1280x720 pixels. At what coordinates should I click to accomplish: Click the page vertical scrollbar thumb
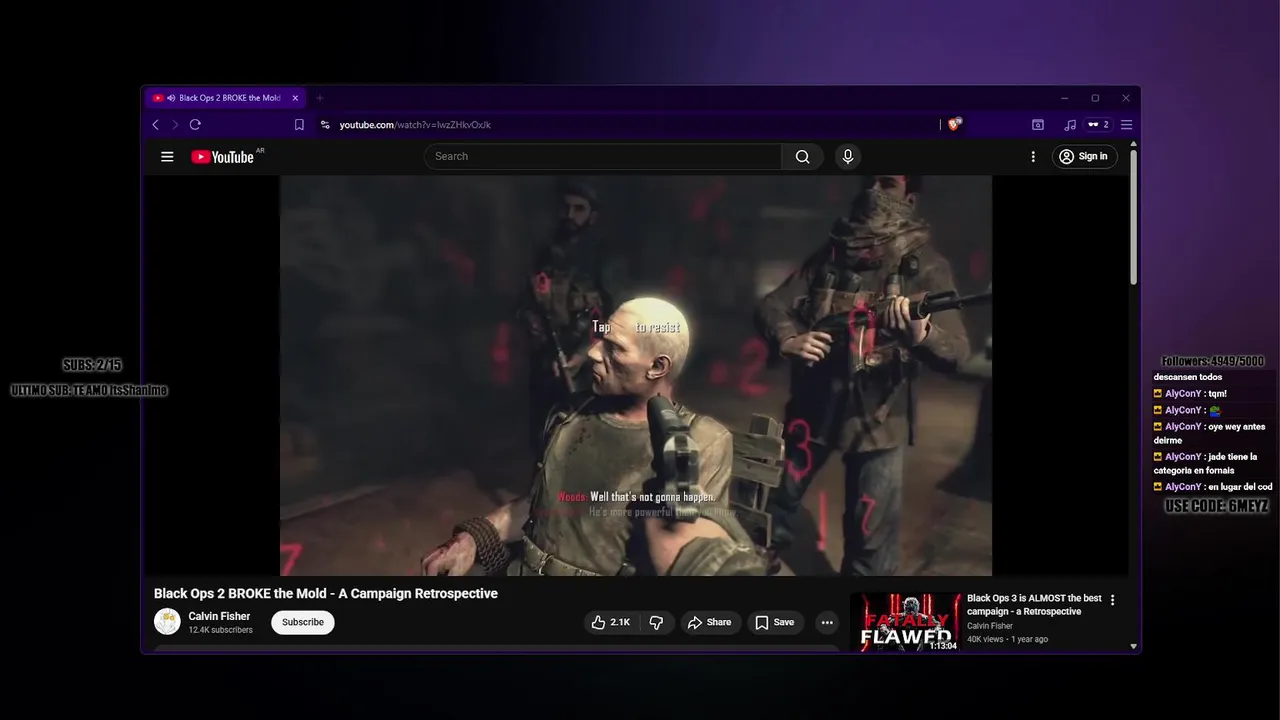(1133, 218)
